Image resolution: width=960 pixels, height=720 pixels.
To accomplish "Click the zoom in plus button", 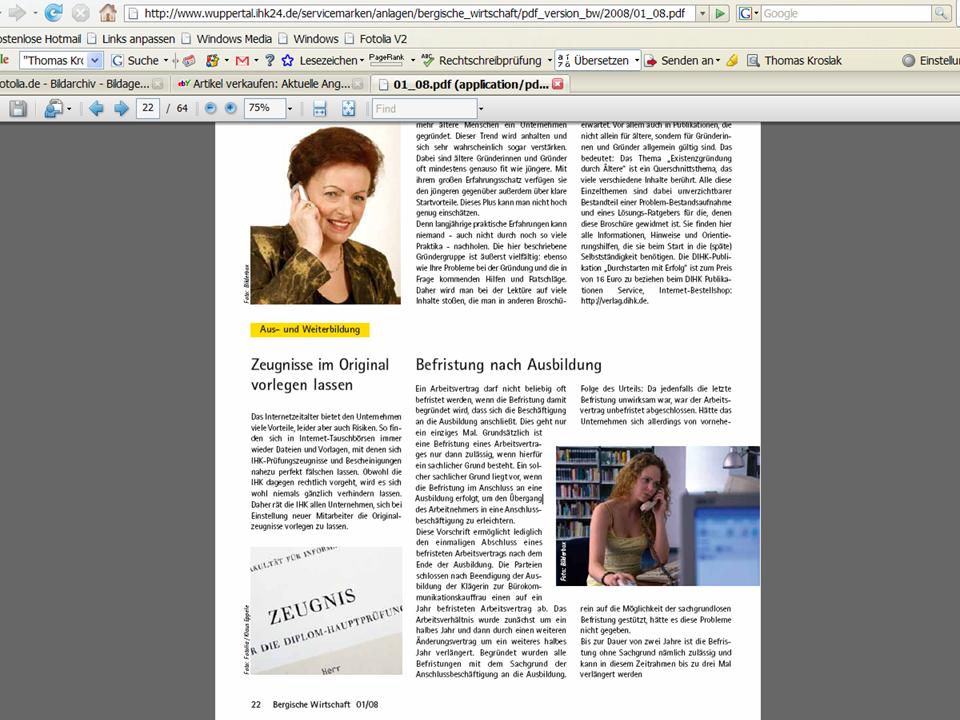I will 231,108.
